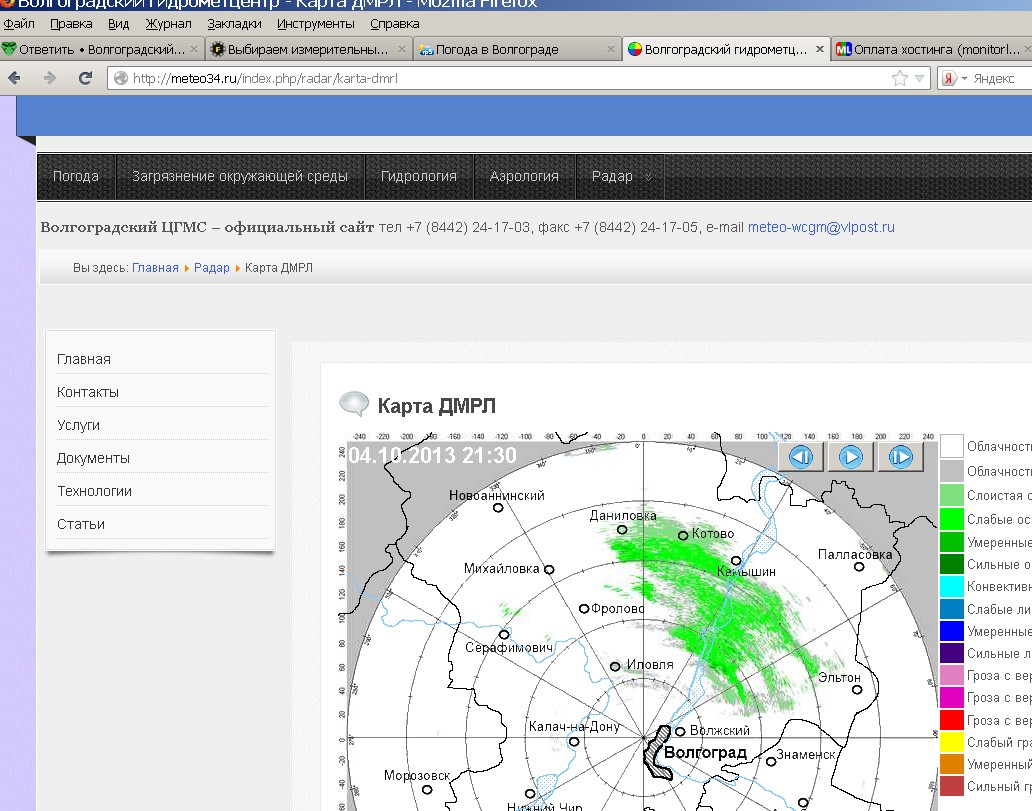The height and width of the screenshot is (811, 1032).
Task: Open the Погода site navigation item
Action: pos(76,176)
